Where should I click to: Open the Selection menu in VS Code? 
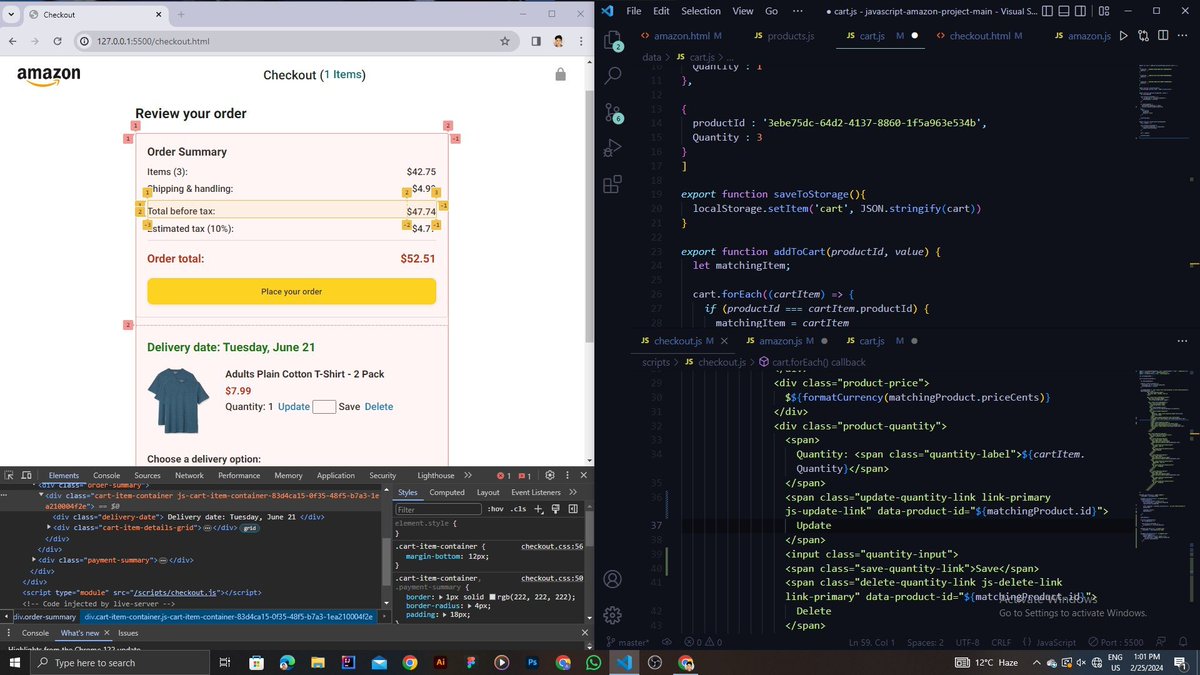tap(701, 11)
